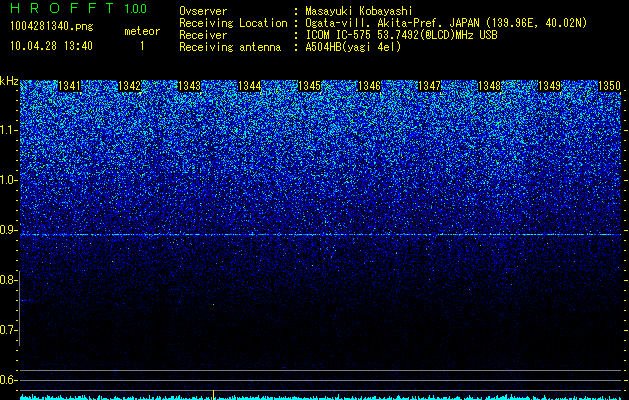Click the meteor label

pos(142,31)
